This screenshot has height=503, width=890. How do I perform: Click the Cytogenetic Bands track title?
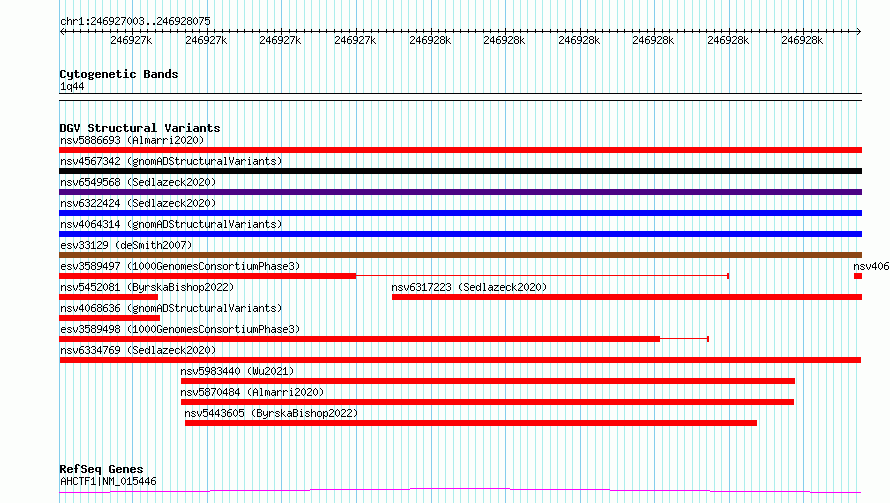(x=119, y=74)
